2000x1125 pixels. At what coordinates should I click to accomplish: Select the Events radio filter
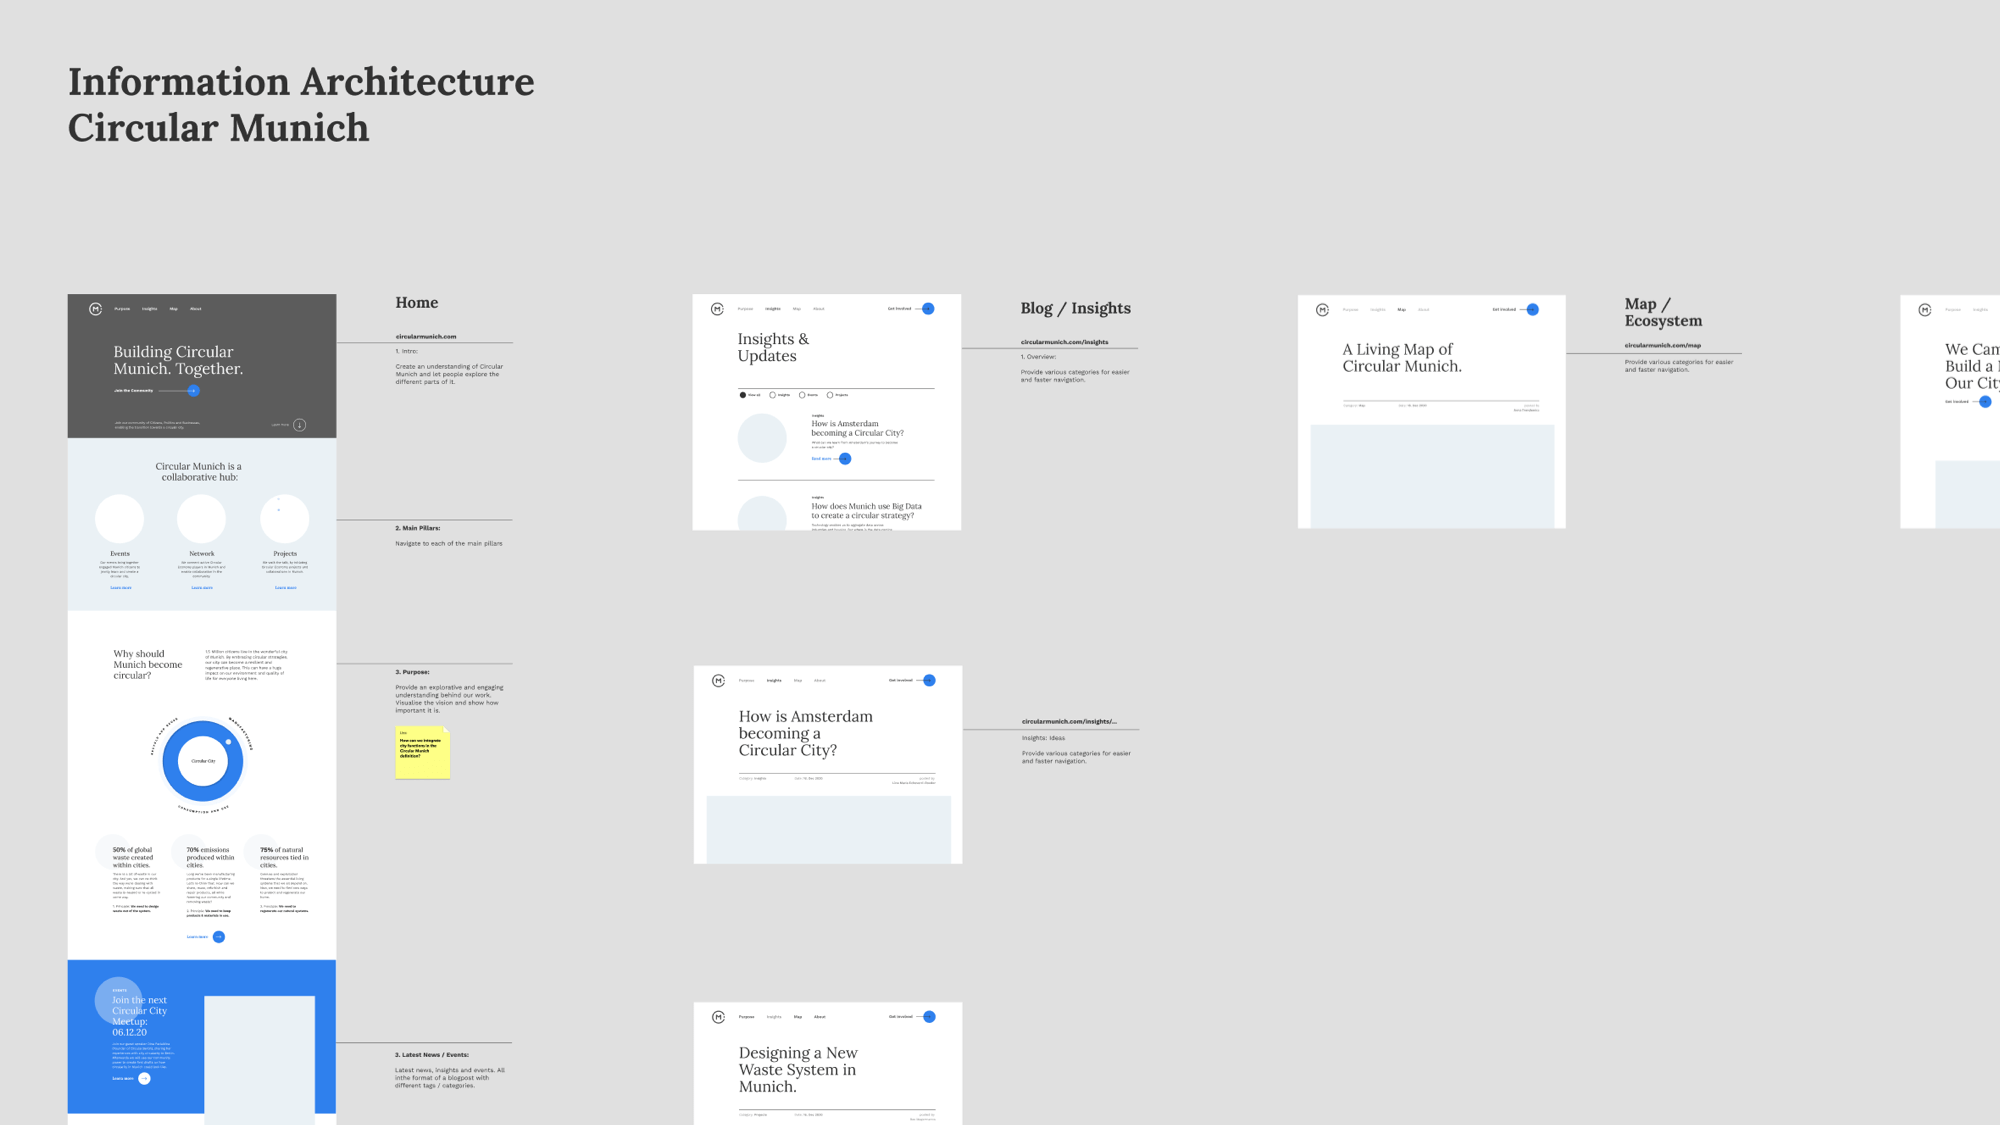click(802, 395)
